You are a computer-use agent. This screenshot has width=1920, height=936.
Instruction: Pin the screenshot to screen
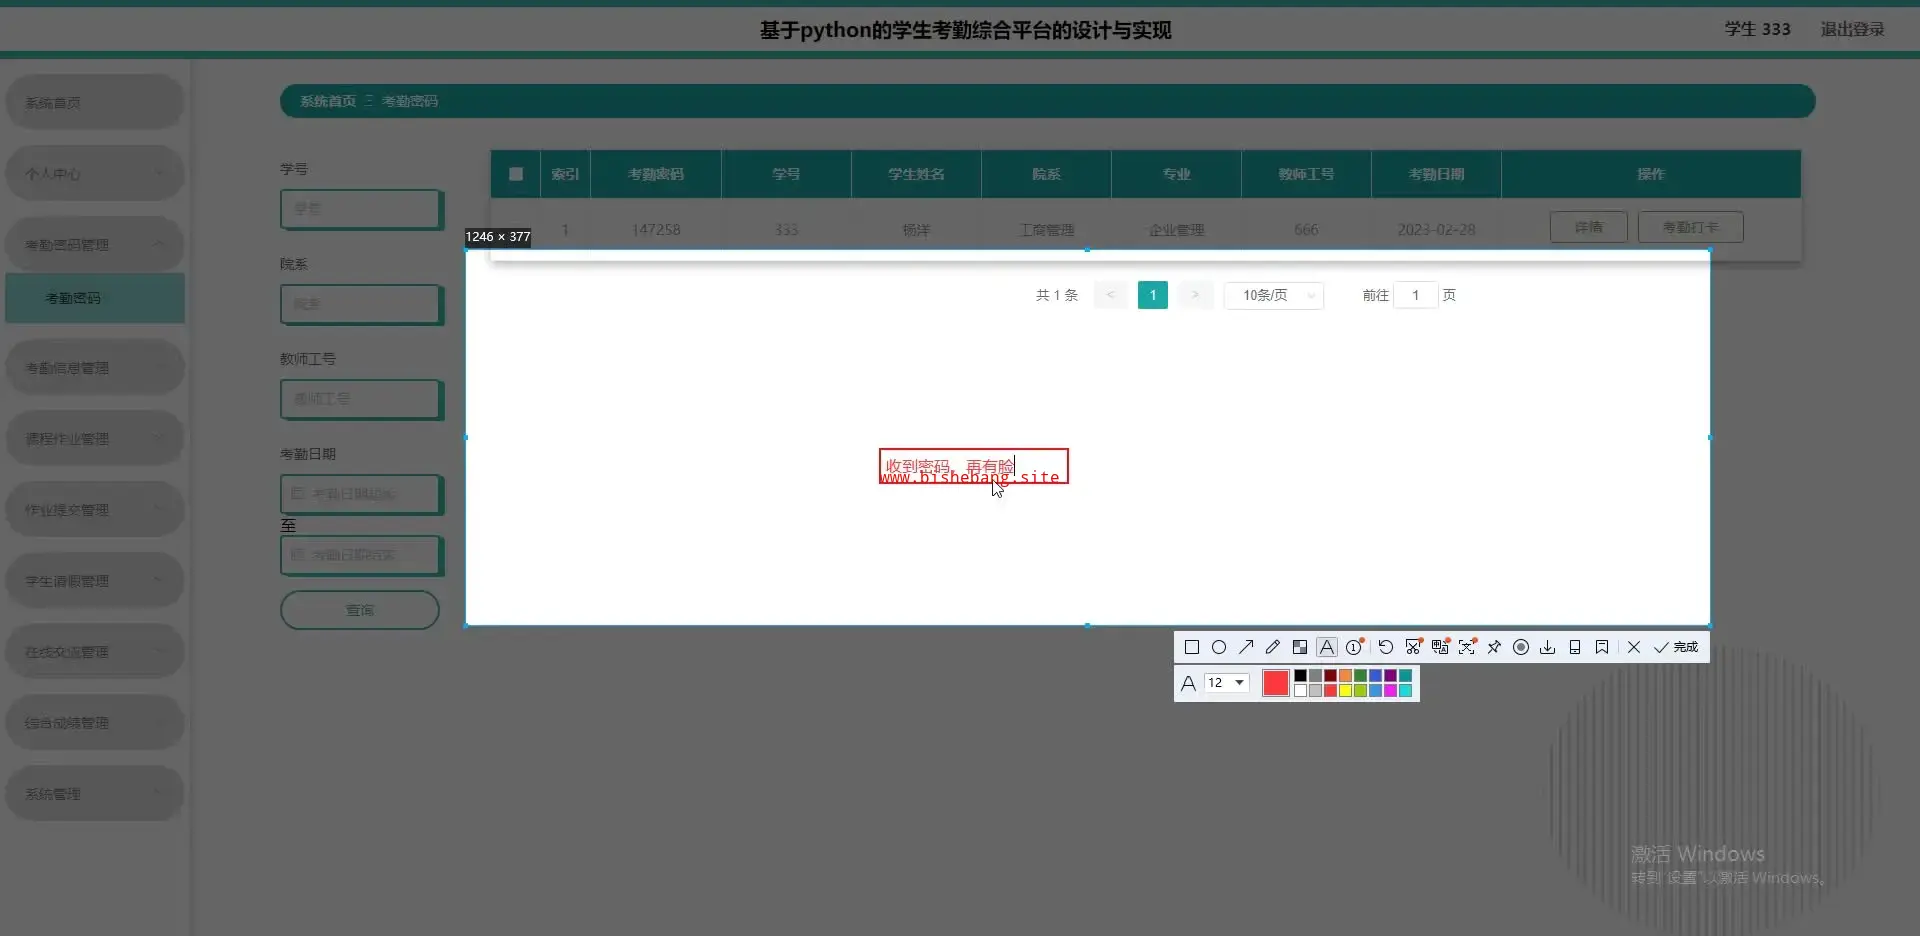pyautogui.click(x=1494, y=647)
